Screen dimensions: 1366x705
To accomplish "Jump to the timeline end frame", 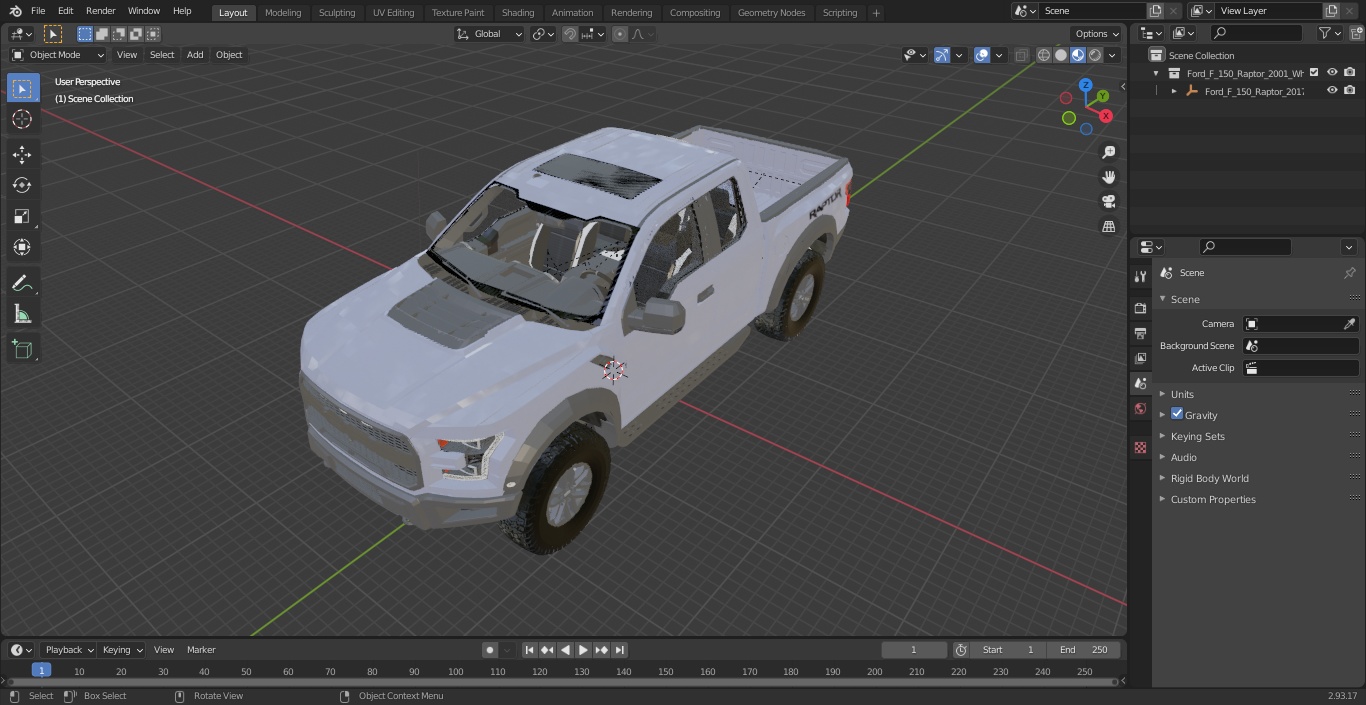I will point(619,649).
